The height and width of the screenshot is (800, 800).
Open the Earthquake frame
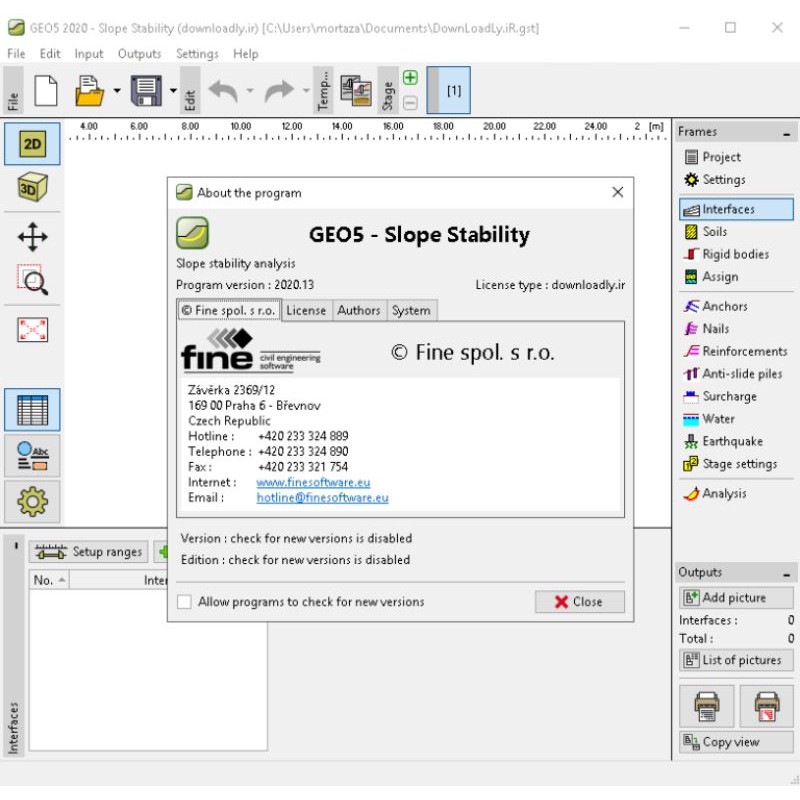coord(732,441)
